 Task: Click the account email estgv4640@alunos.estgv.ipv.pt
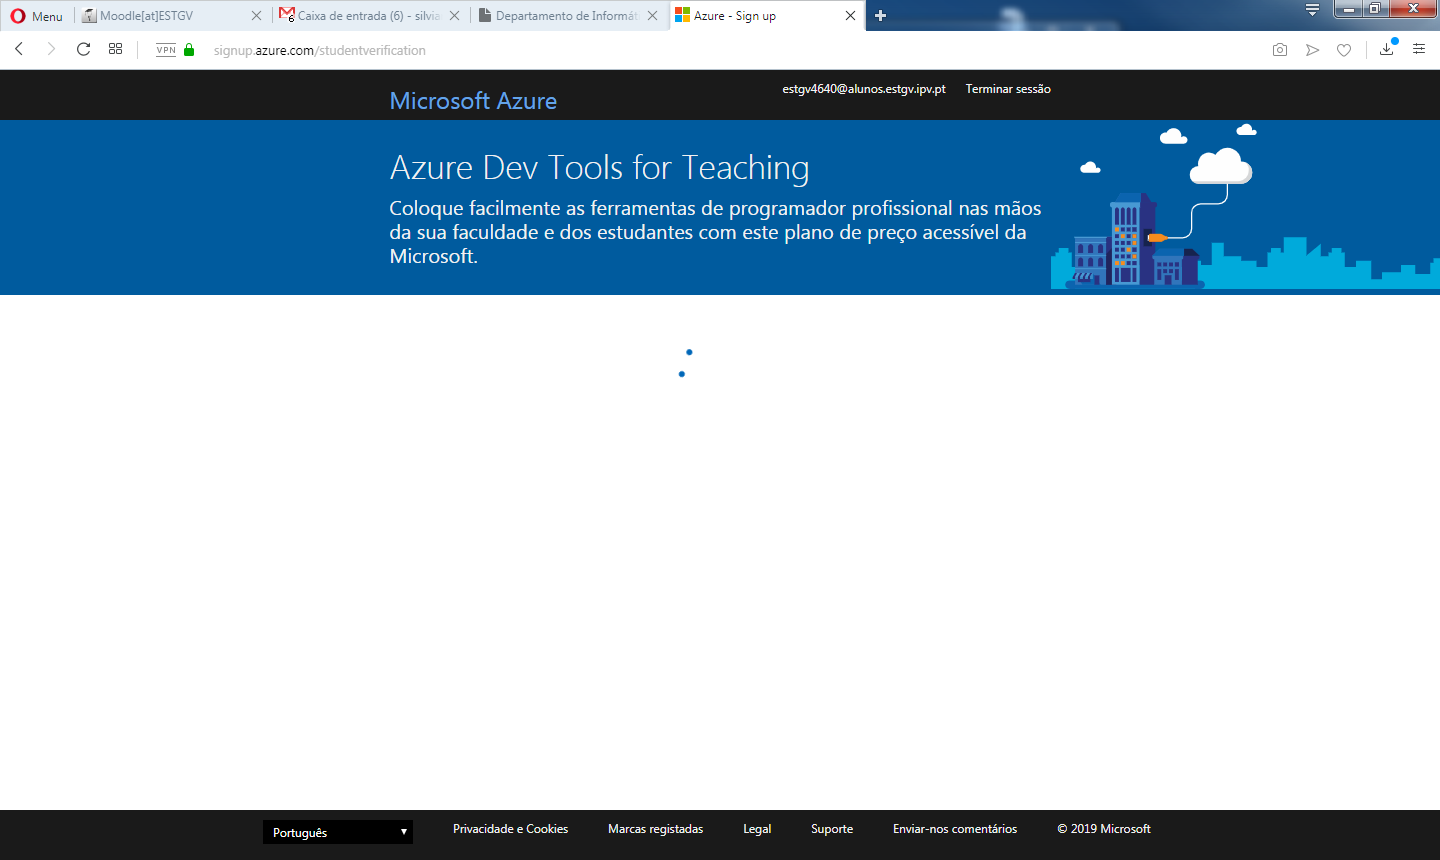click(x=864, y=89)
